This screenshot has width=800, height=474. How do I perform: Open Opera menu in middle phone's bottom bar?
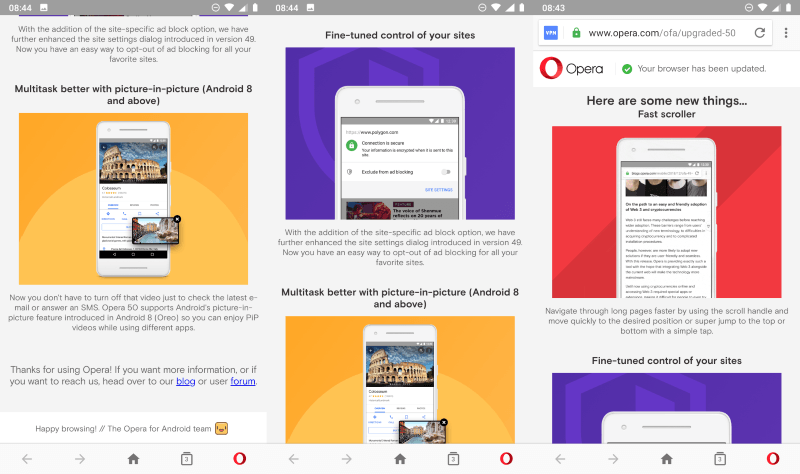coord(506,459)
